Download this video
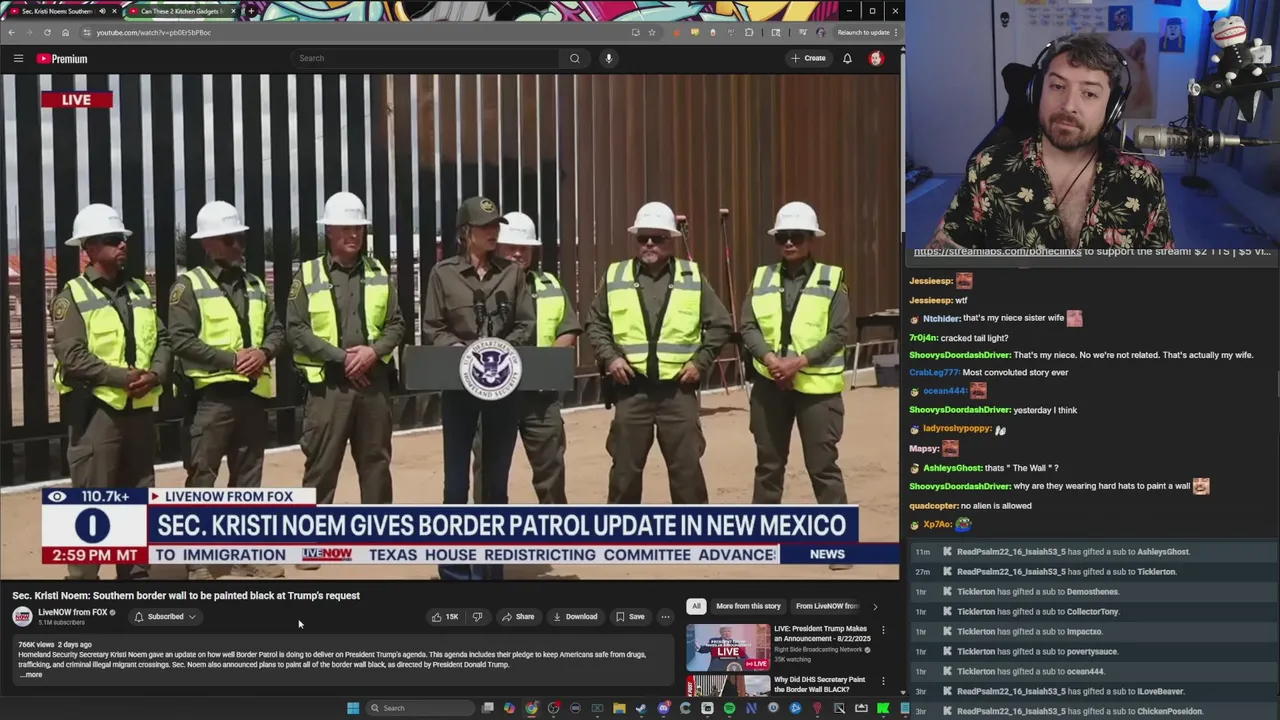This screenshot has width=1280, height=720. tap(575, 616)
